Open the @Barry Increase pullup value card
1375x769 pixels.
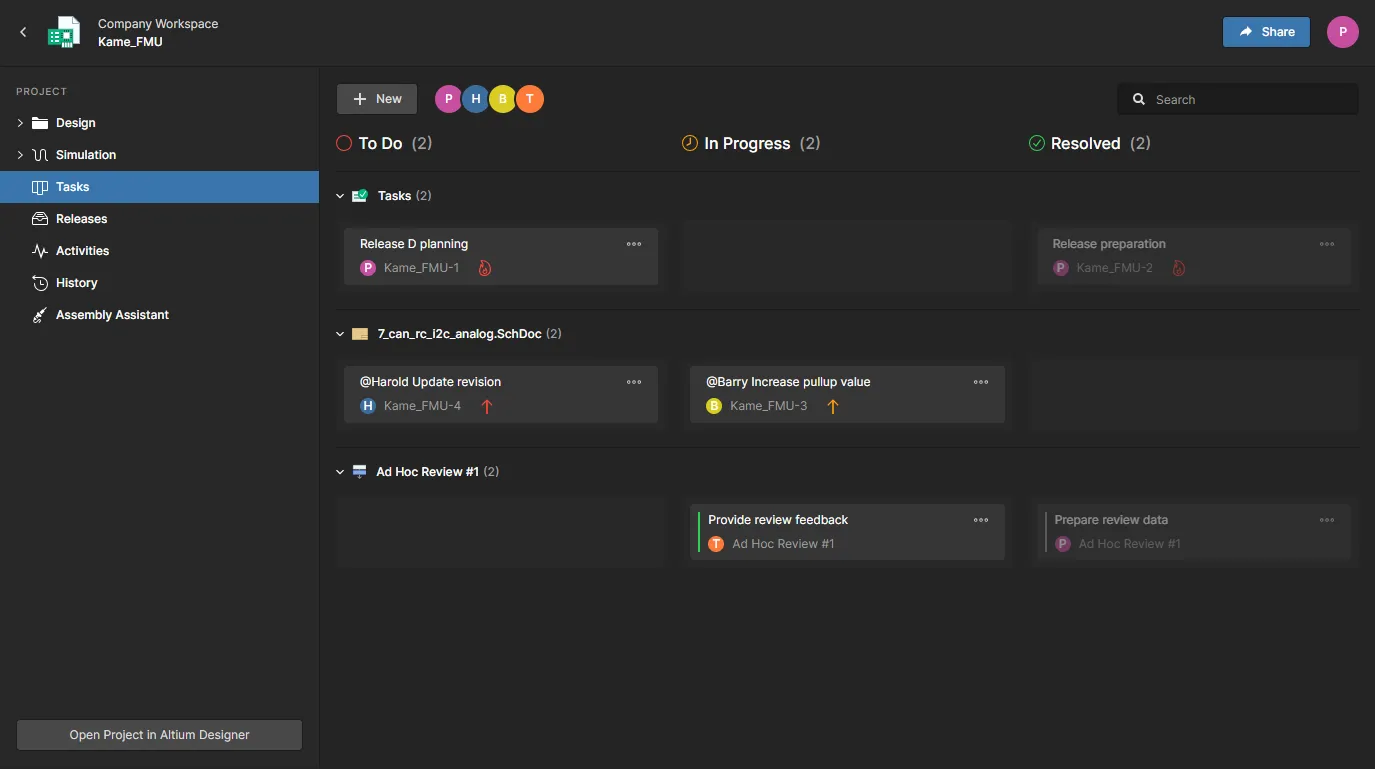point(847,394)
